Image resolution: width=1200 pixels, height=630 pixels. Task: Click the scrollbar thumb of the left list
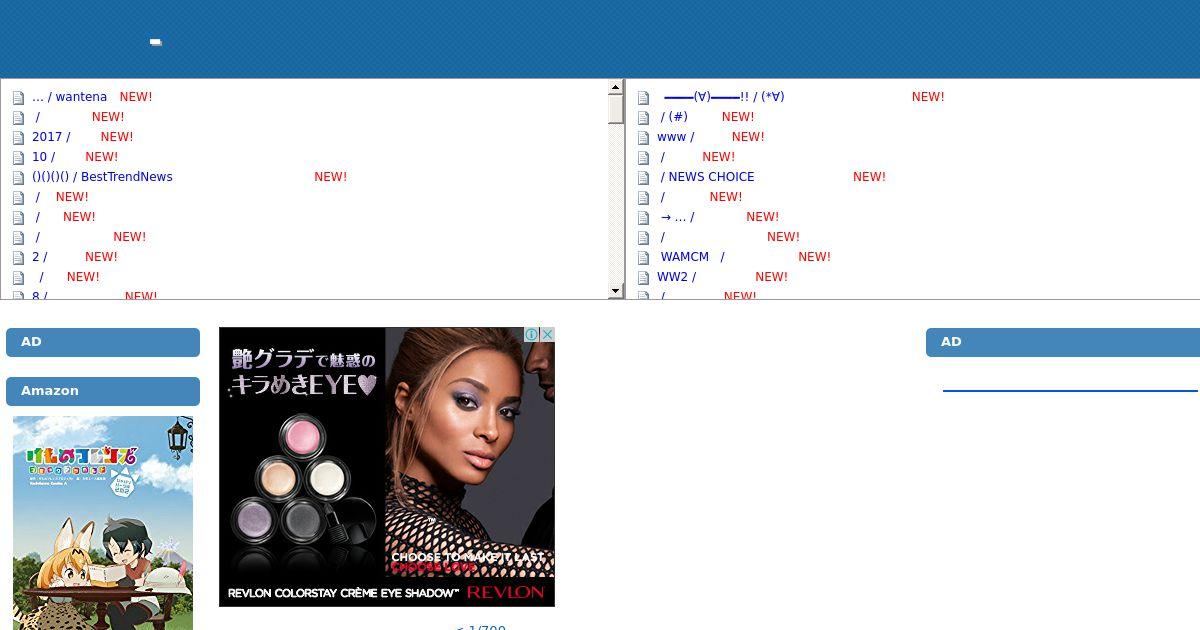point(616,109)
